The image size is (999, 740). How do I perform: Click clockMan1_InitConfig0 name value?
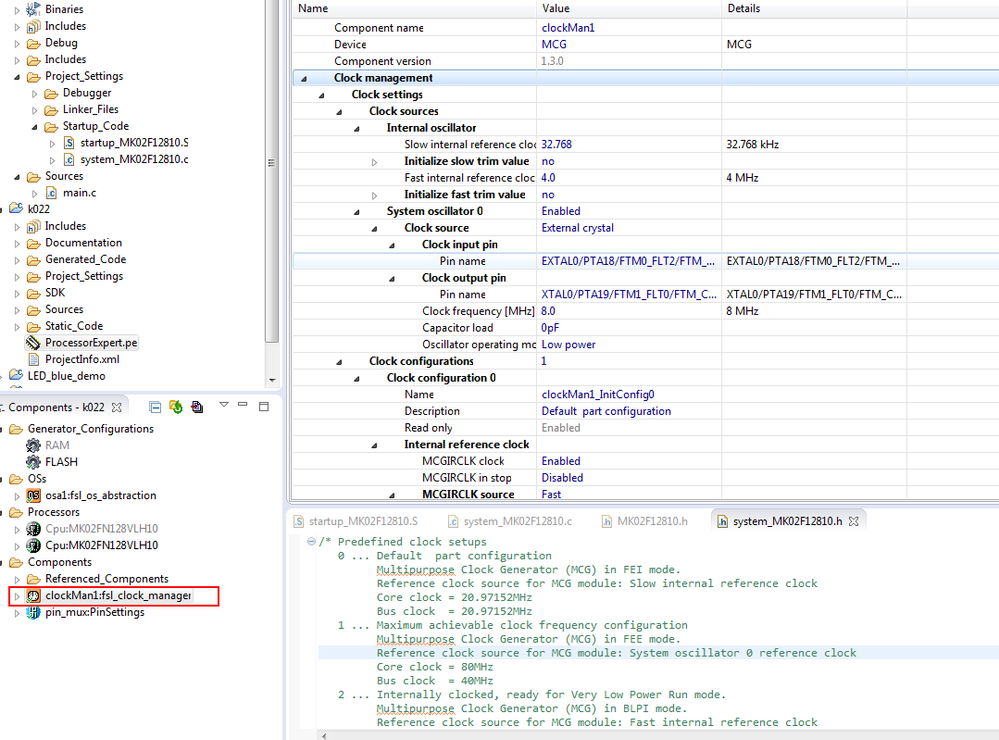tap(598, 395)
